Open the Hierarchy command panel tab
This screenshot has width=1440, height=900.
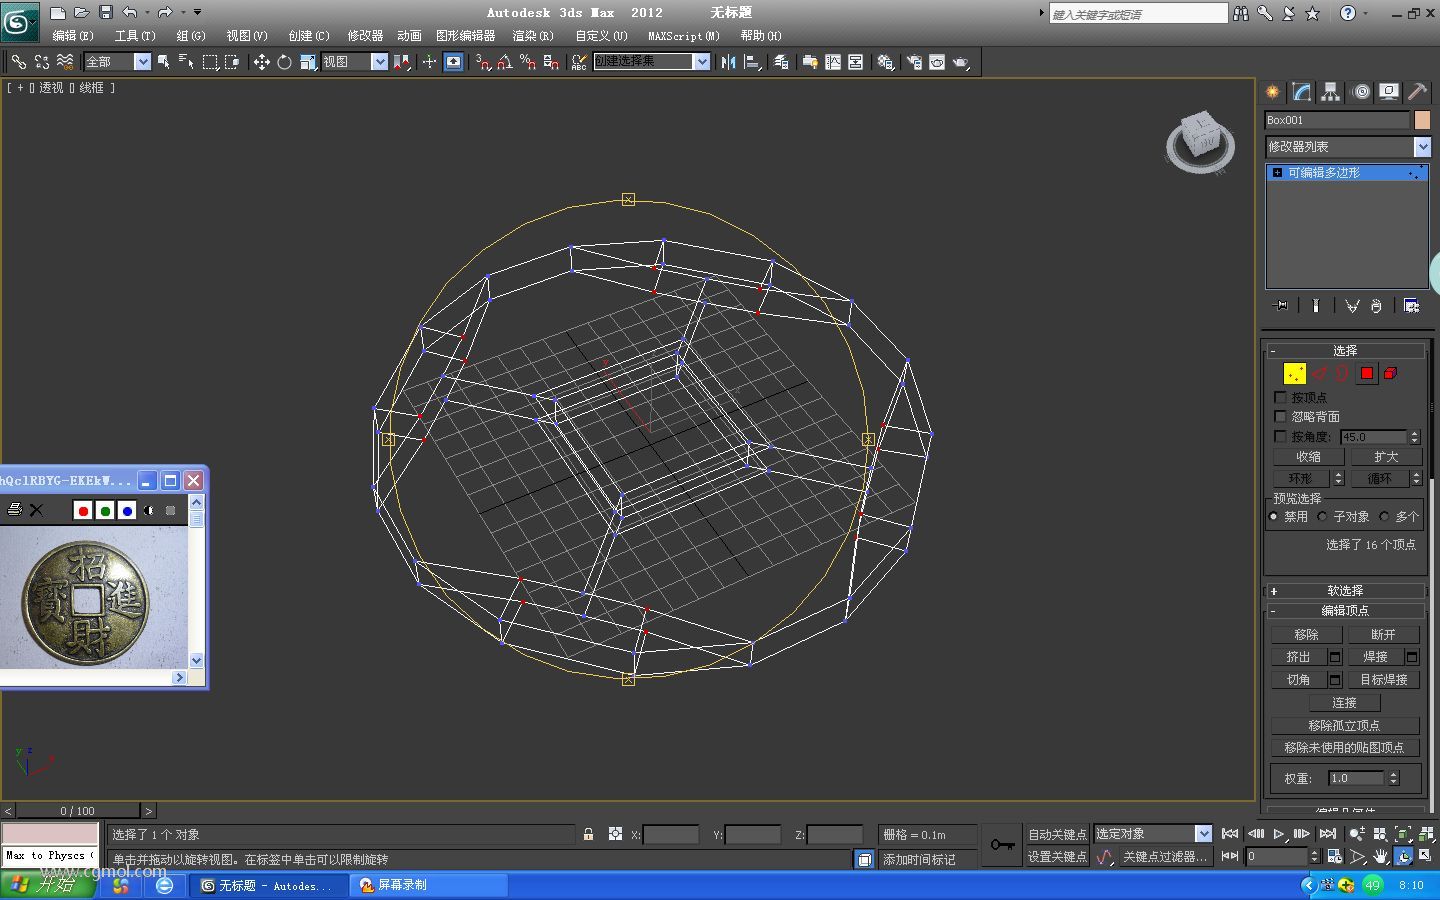1330,92
